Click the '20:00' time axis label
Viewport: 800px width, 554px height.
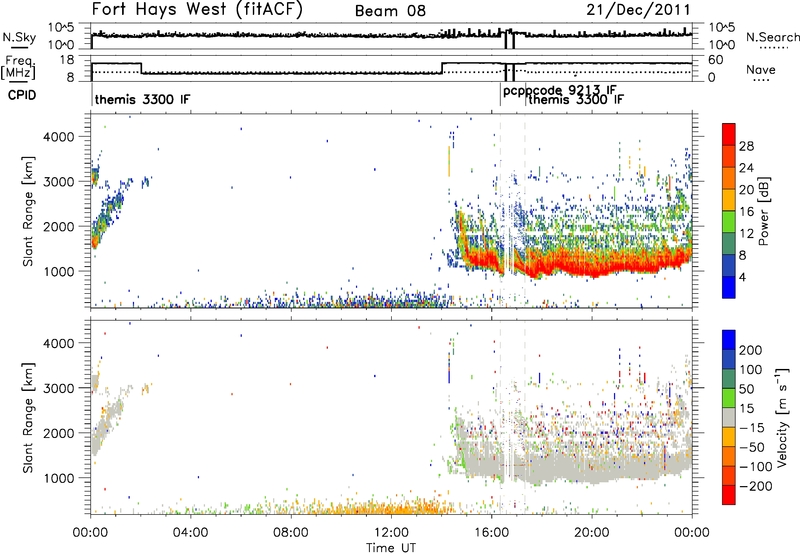click(591, 533)
